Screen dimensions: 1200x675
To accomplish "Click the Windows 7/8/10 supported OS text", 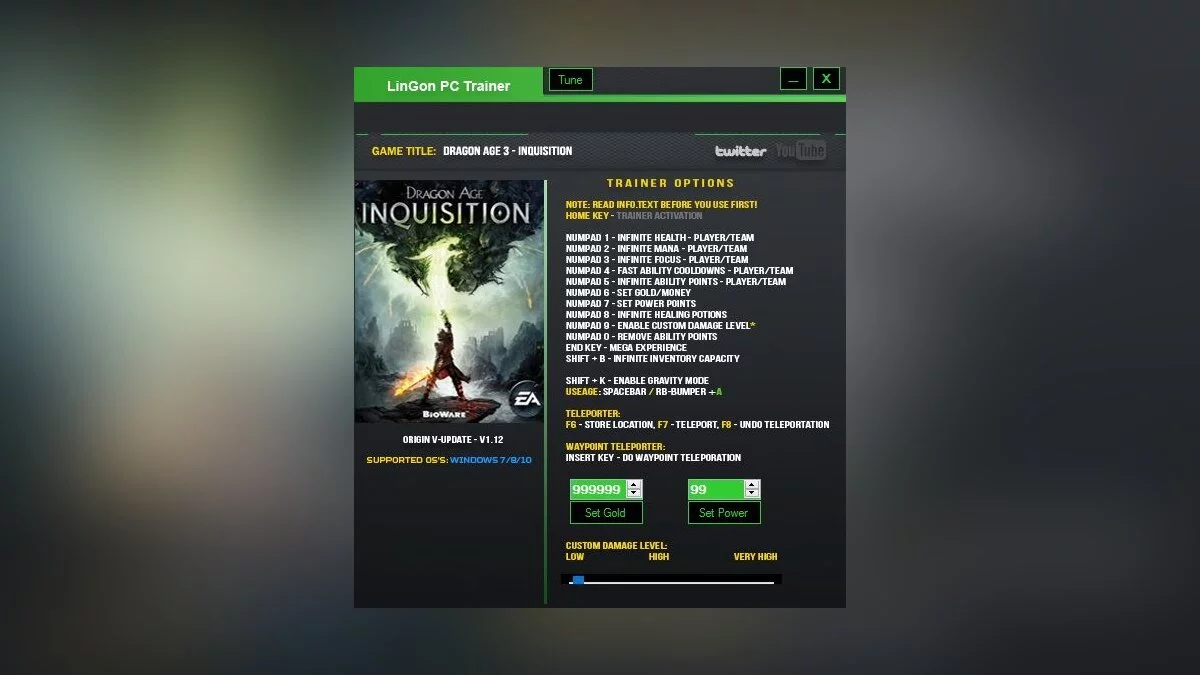I will (x=491, y=460).
